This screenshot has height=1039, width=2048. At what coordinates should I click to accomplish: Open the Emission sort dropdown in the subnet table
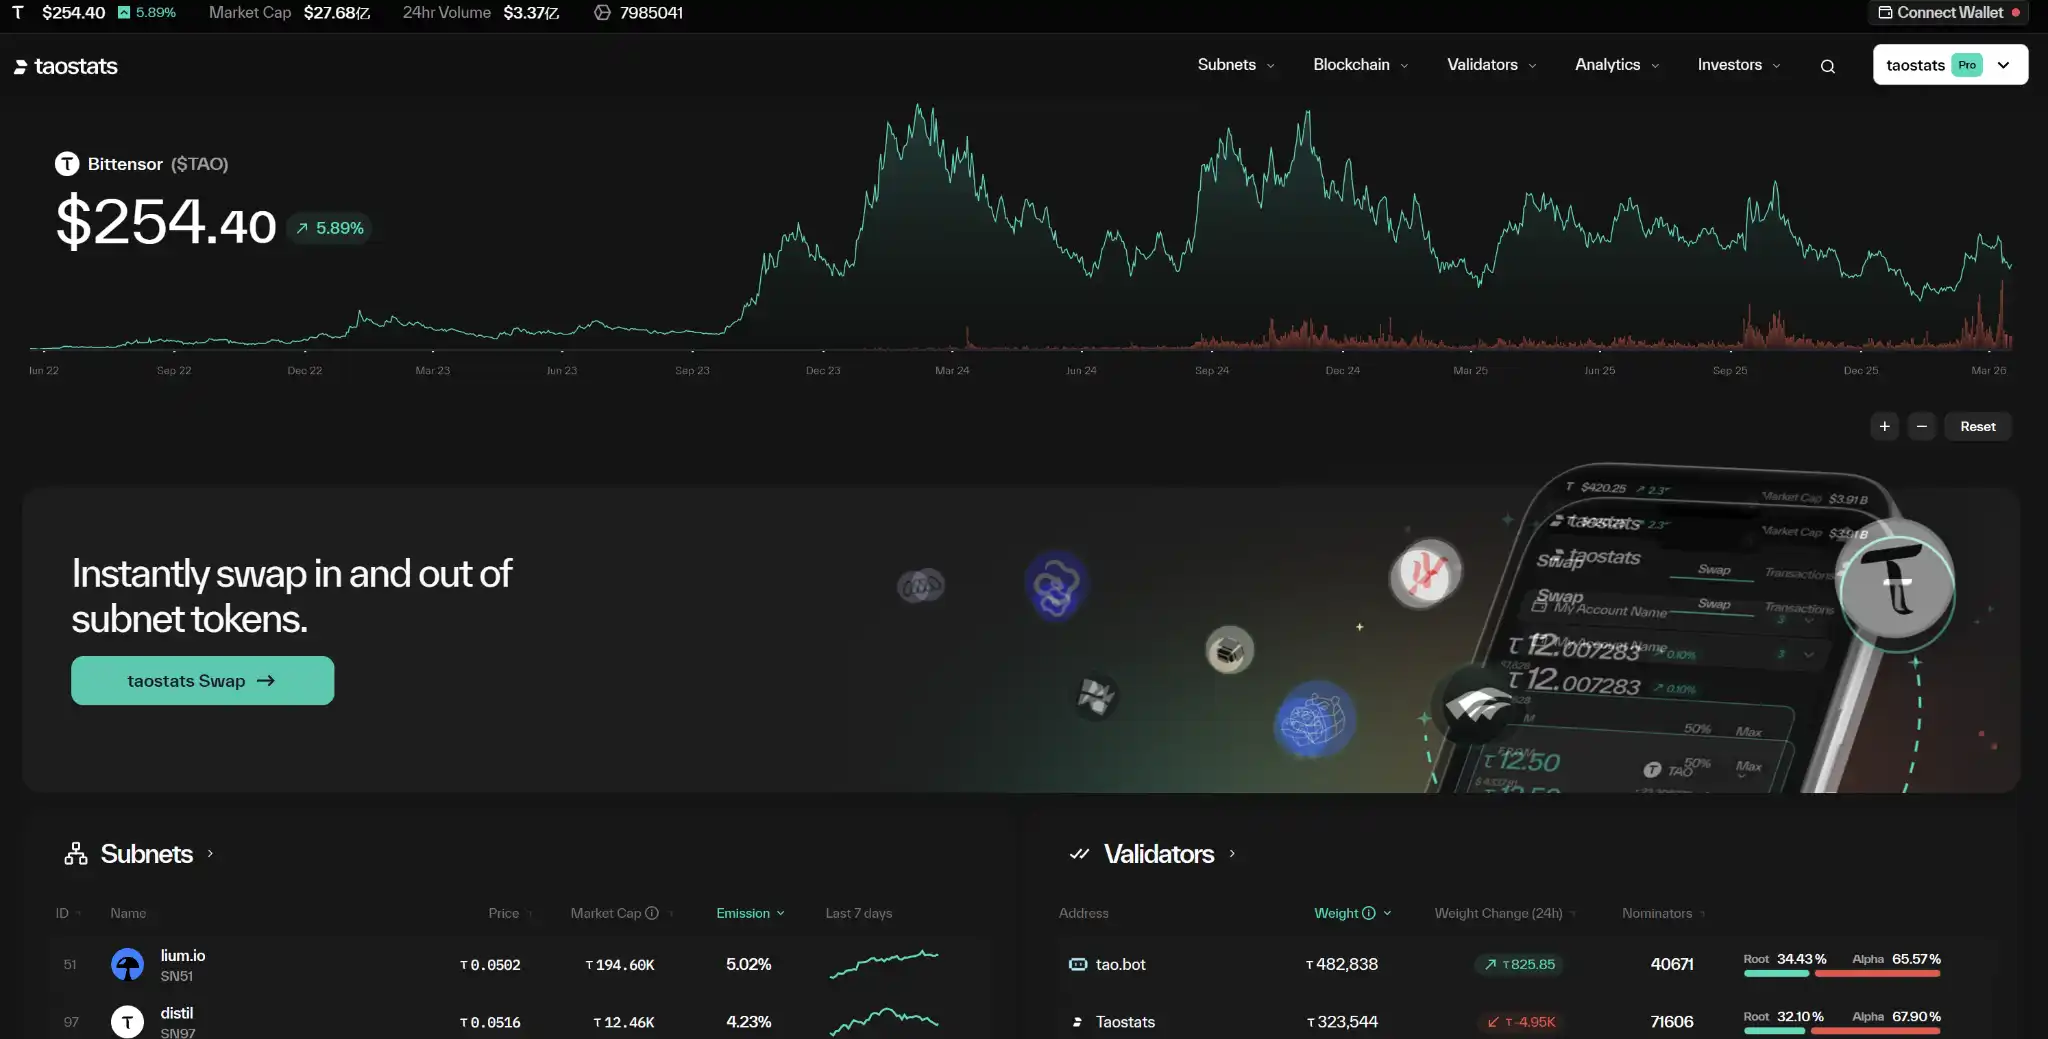(749, 913)
